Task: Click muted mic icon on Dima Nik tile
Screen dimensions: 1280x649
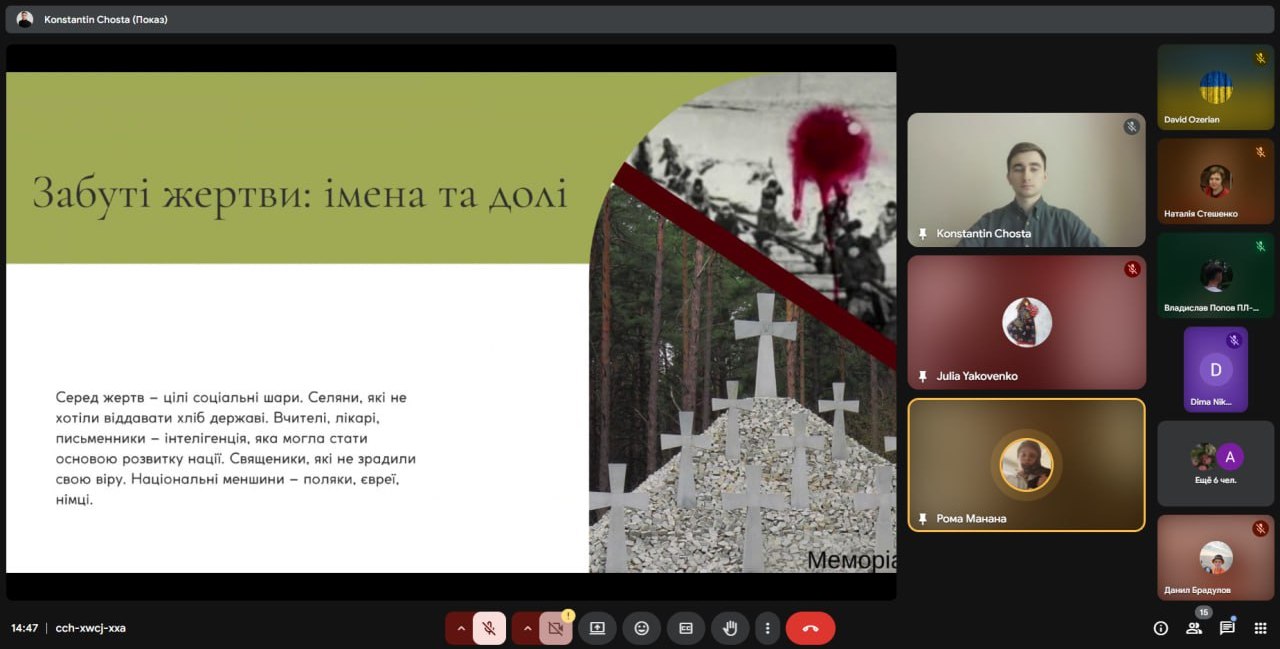Action: pos(1234,340)
